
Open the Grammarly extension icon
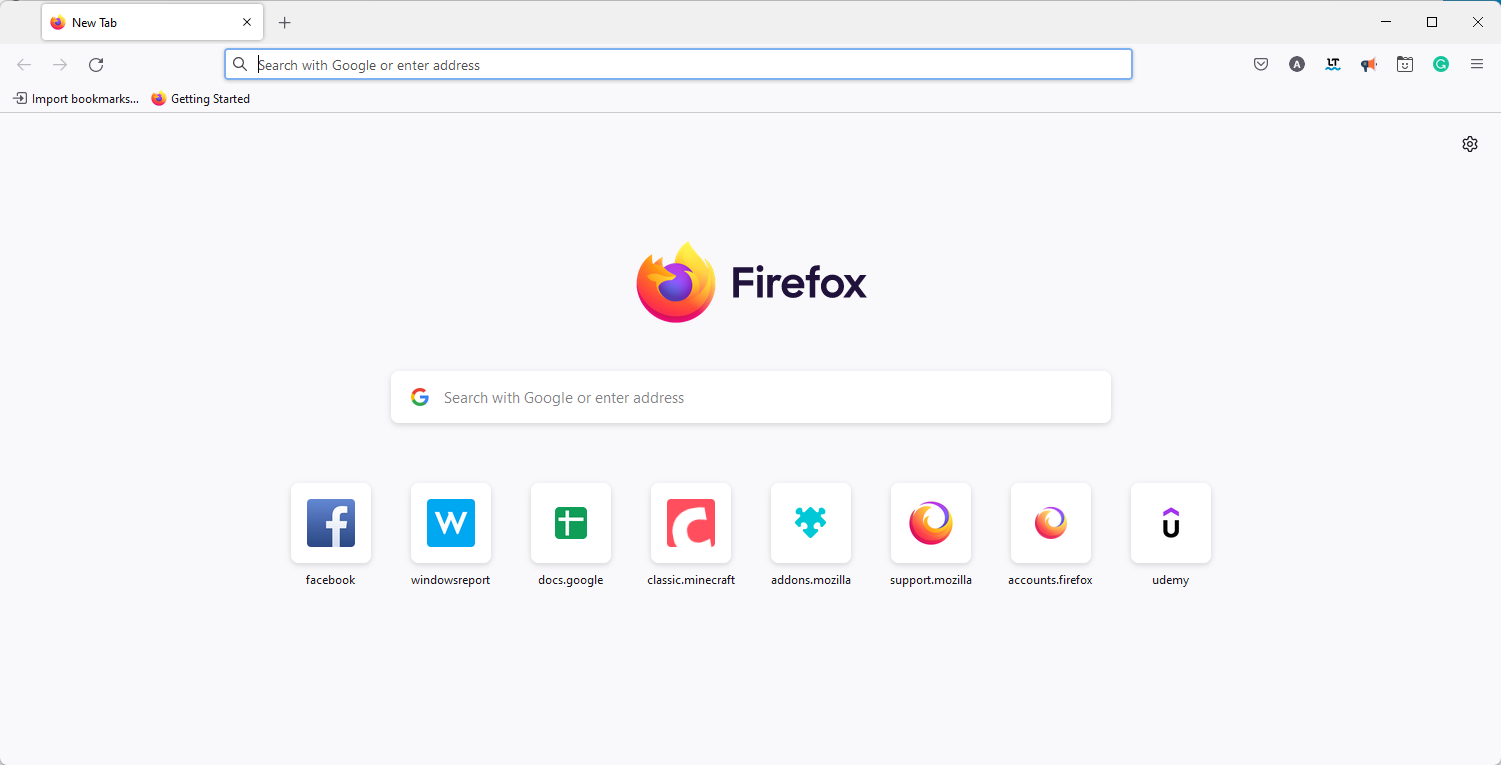point(1441,64)
